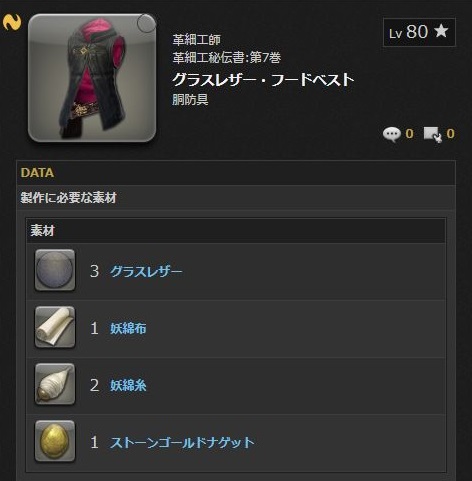The image size is (472, 481).
Task: Follow the 妖綿糸 material link
Action: pos(128,386)
